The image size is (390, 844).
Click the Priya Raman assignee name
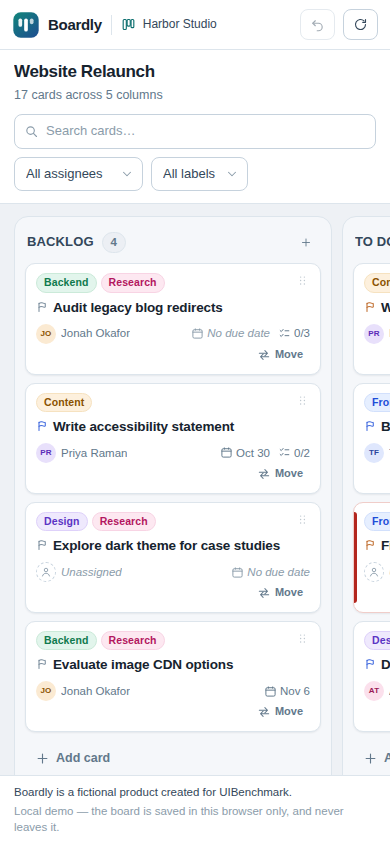(94, 453)
